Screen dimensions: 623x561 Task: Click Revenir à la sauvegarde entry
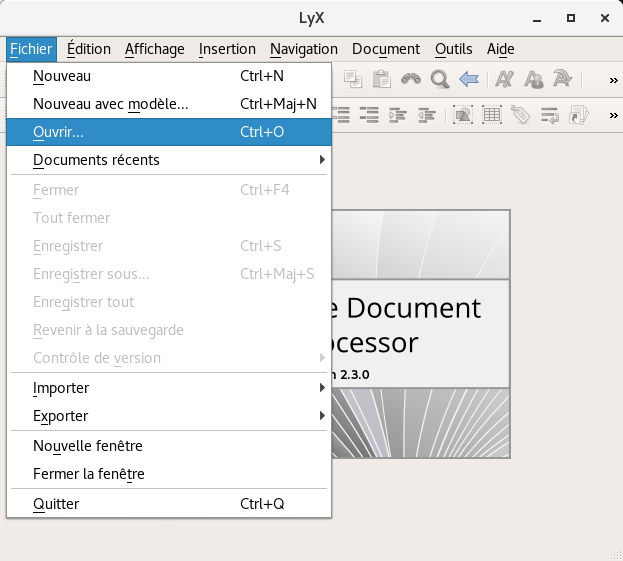click(x=169, y=330)
